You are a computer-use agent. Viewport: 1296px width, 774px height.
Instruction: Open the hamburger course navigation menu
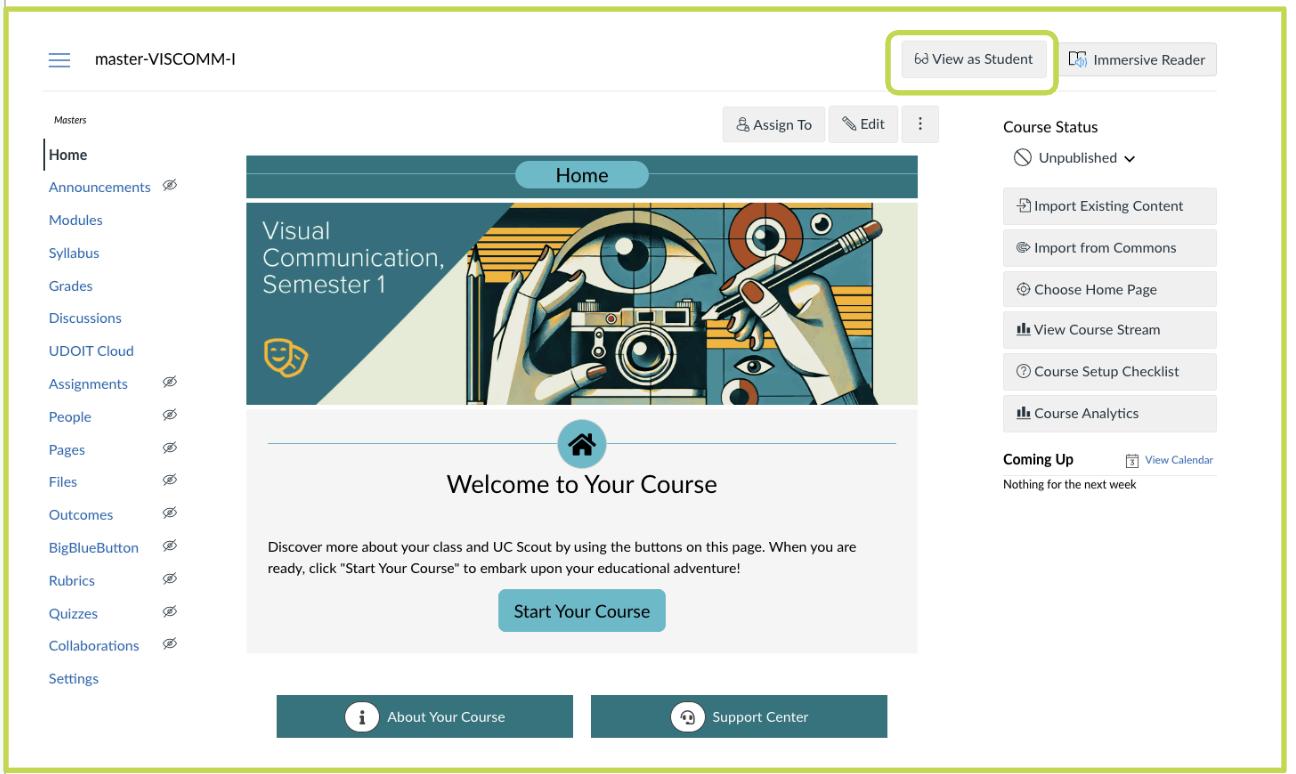pos(61,60)
